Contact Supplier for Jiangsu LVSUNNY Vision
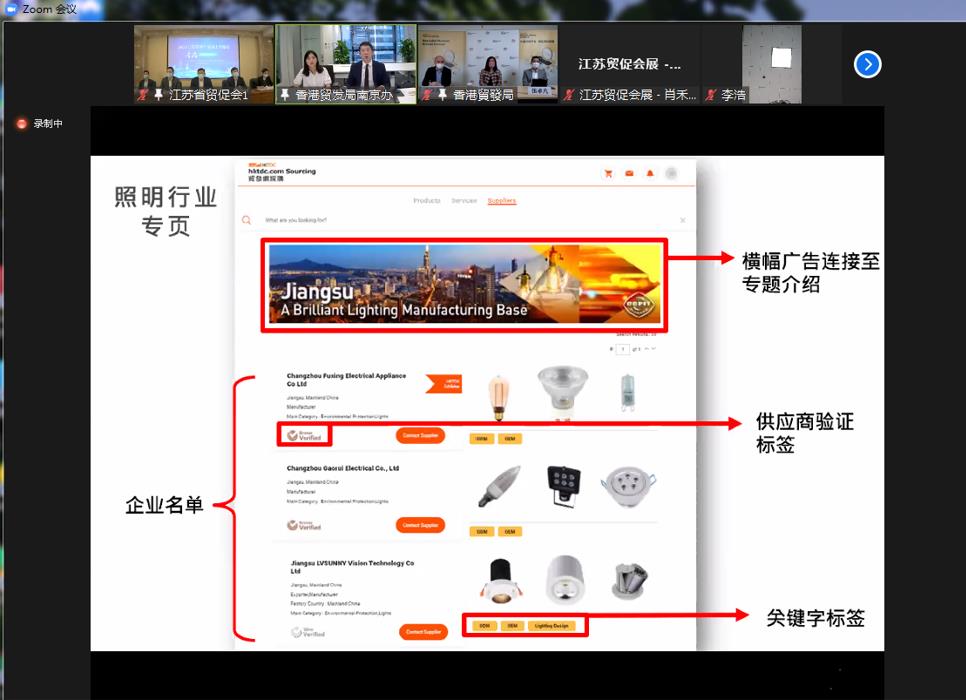Screen dimensions: 966x700 pyautogui.click(x=423, y=632)
